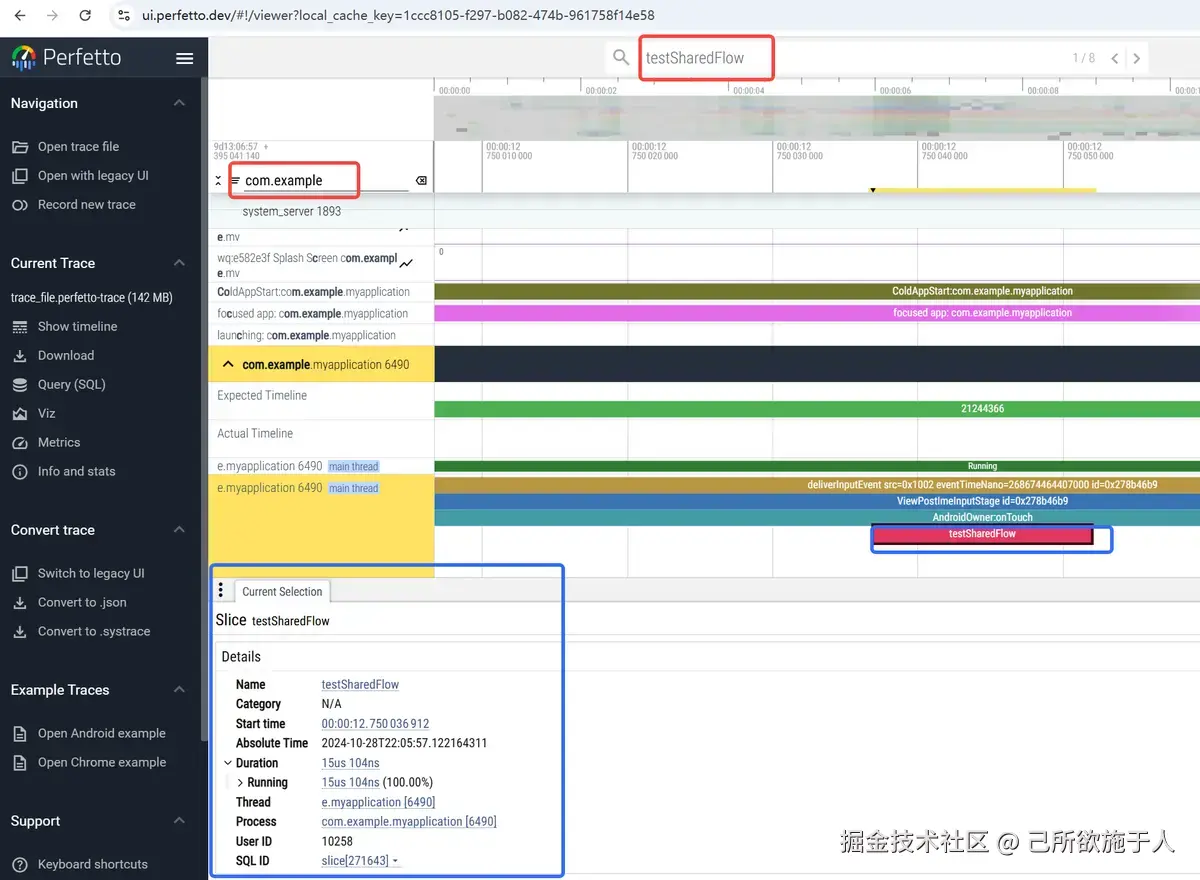Select the focused app slice bar

[x=817, y=313]
